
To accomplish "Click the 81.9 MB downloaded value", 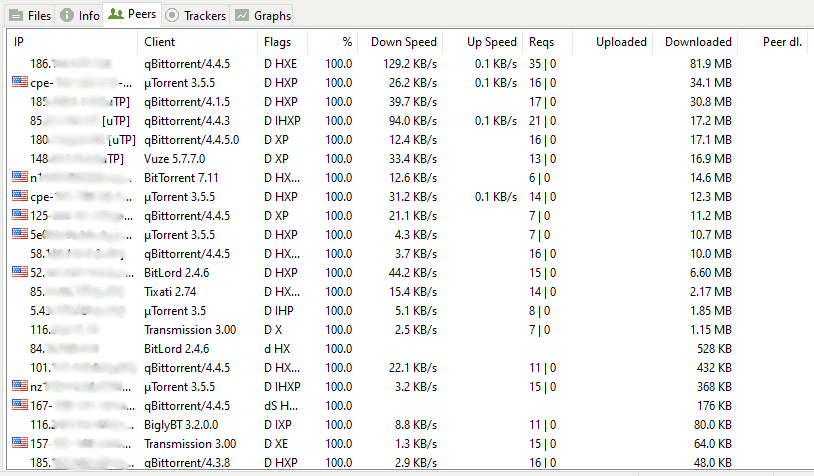I will [710, 64].
